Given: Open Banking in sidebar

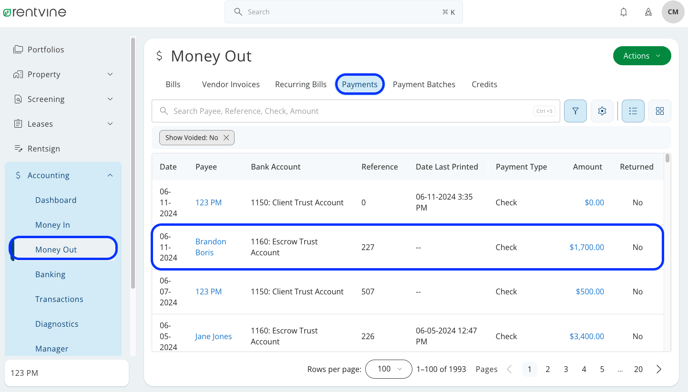Looking at the screenshot, I should pyautogui.click(x=50, y=274).
